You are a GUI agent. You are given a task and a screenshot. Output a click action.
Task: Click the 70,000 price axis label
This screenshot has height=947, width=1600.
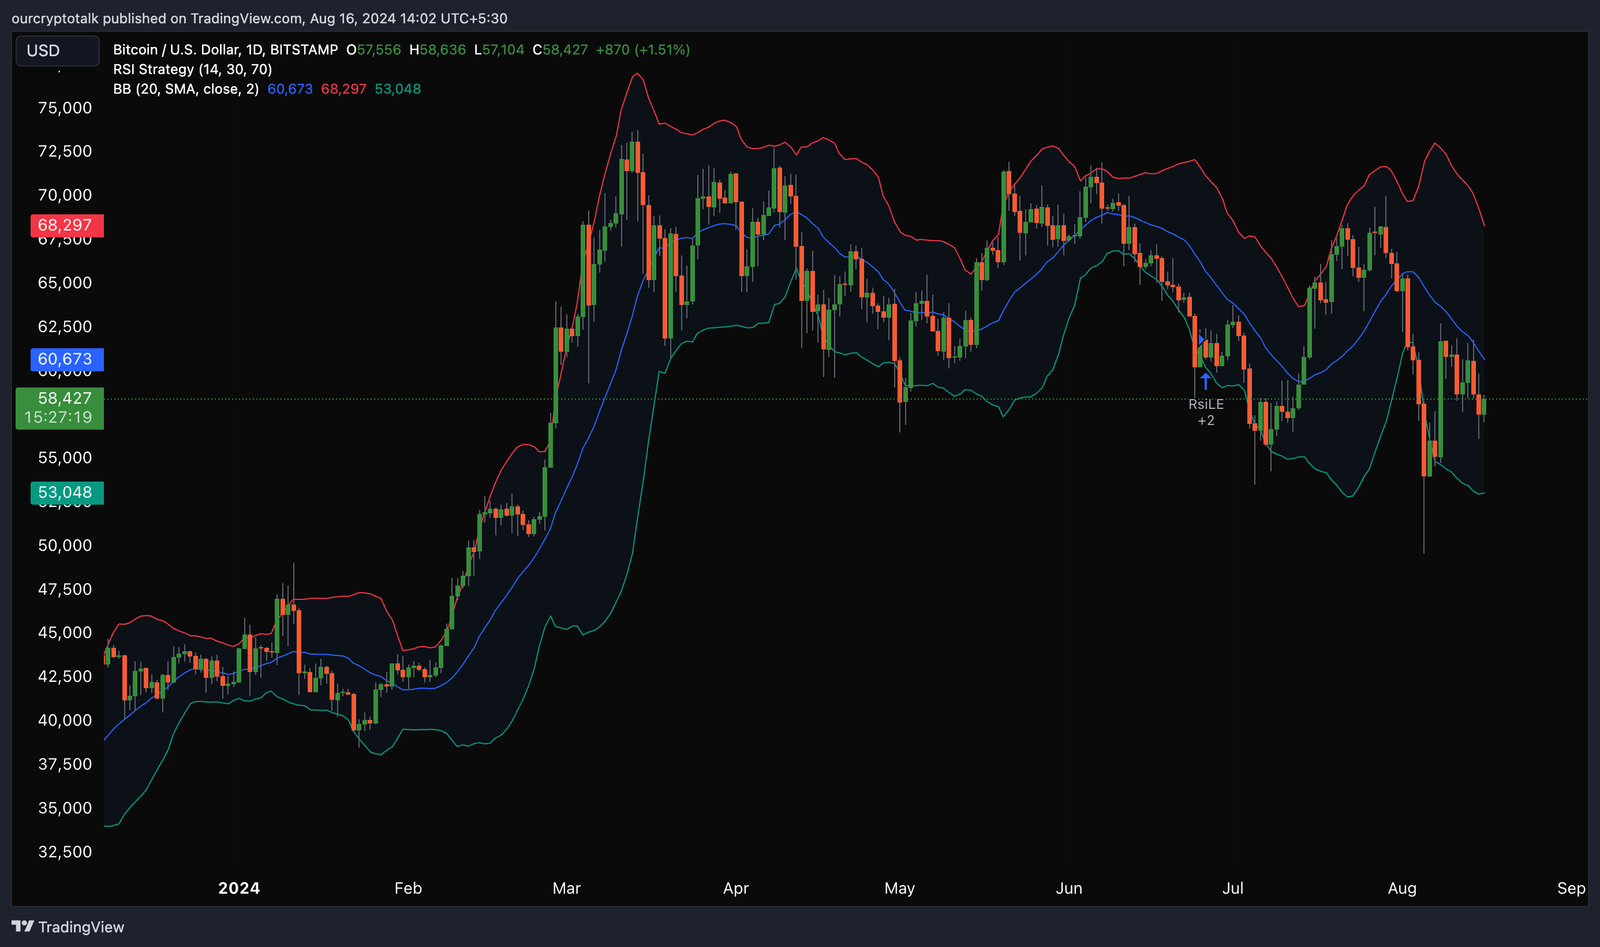pyautogui.click(x=65, y=195)
